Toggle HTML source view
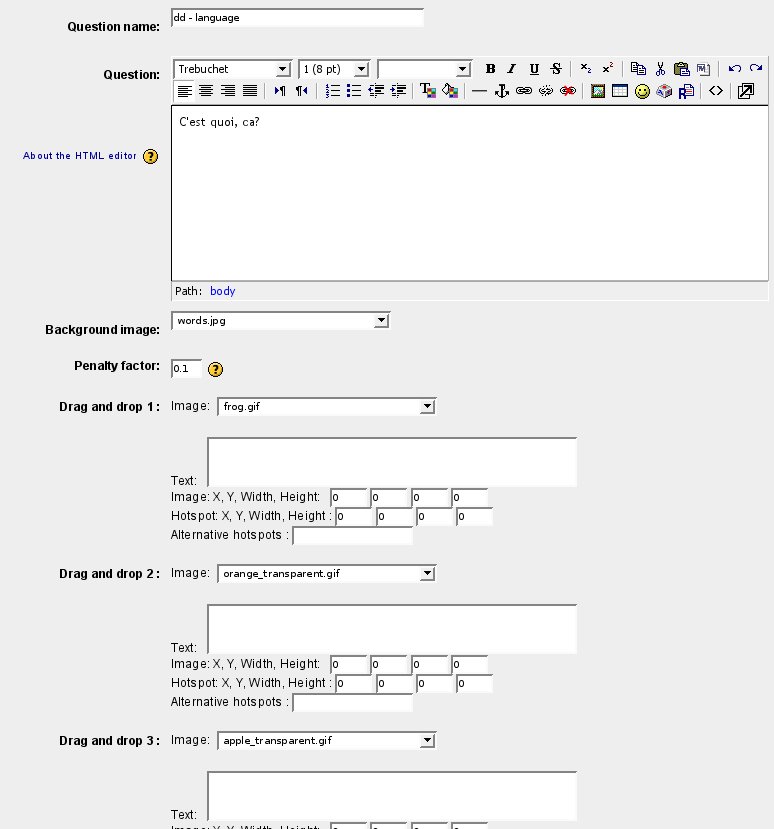Screen dimensions: 774x829 point(716,91)
